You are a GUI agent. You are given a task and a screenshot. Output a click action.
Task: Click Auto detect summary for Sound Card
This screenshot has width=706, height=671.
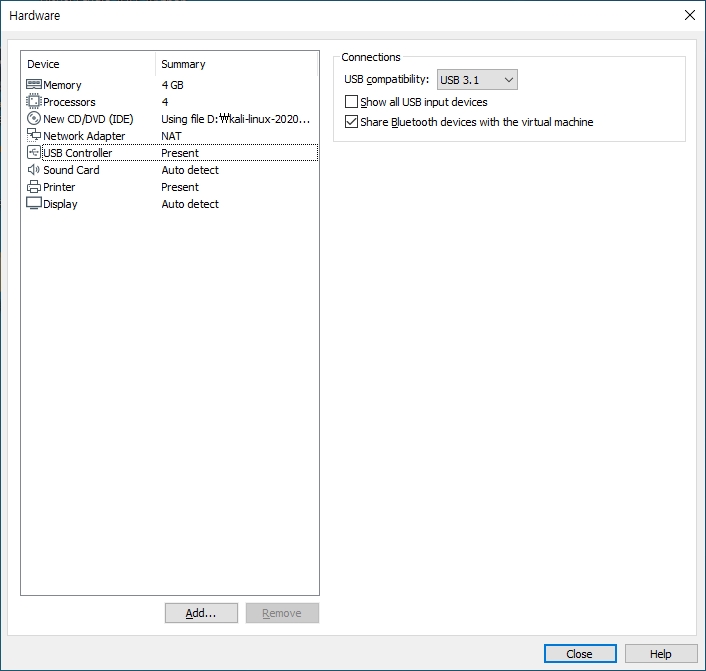coord(190,170)
